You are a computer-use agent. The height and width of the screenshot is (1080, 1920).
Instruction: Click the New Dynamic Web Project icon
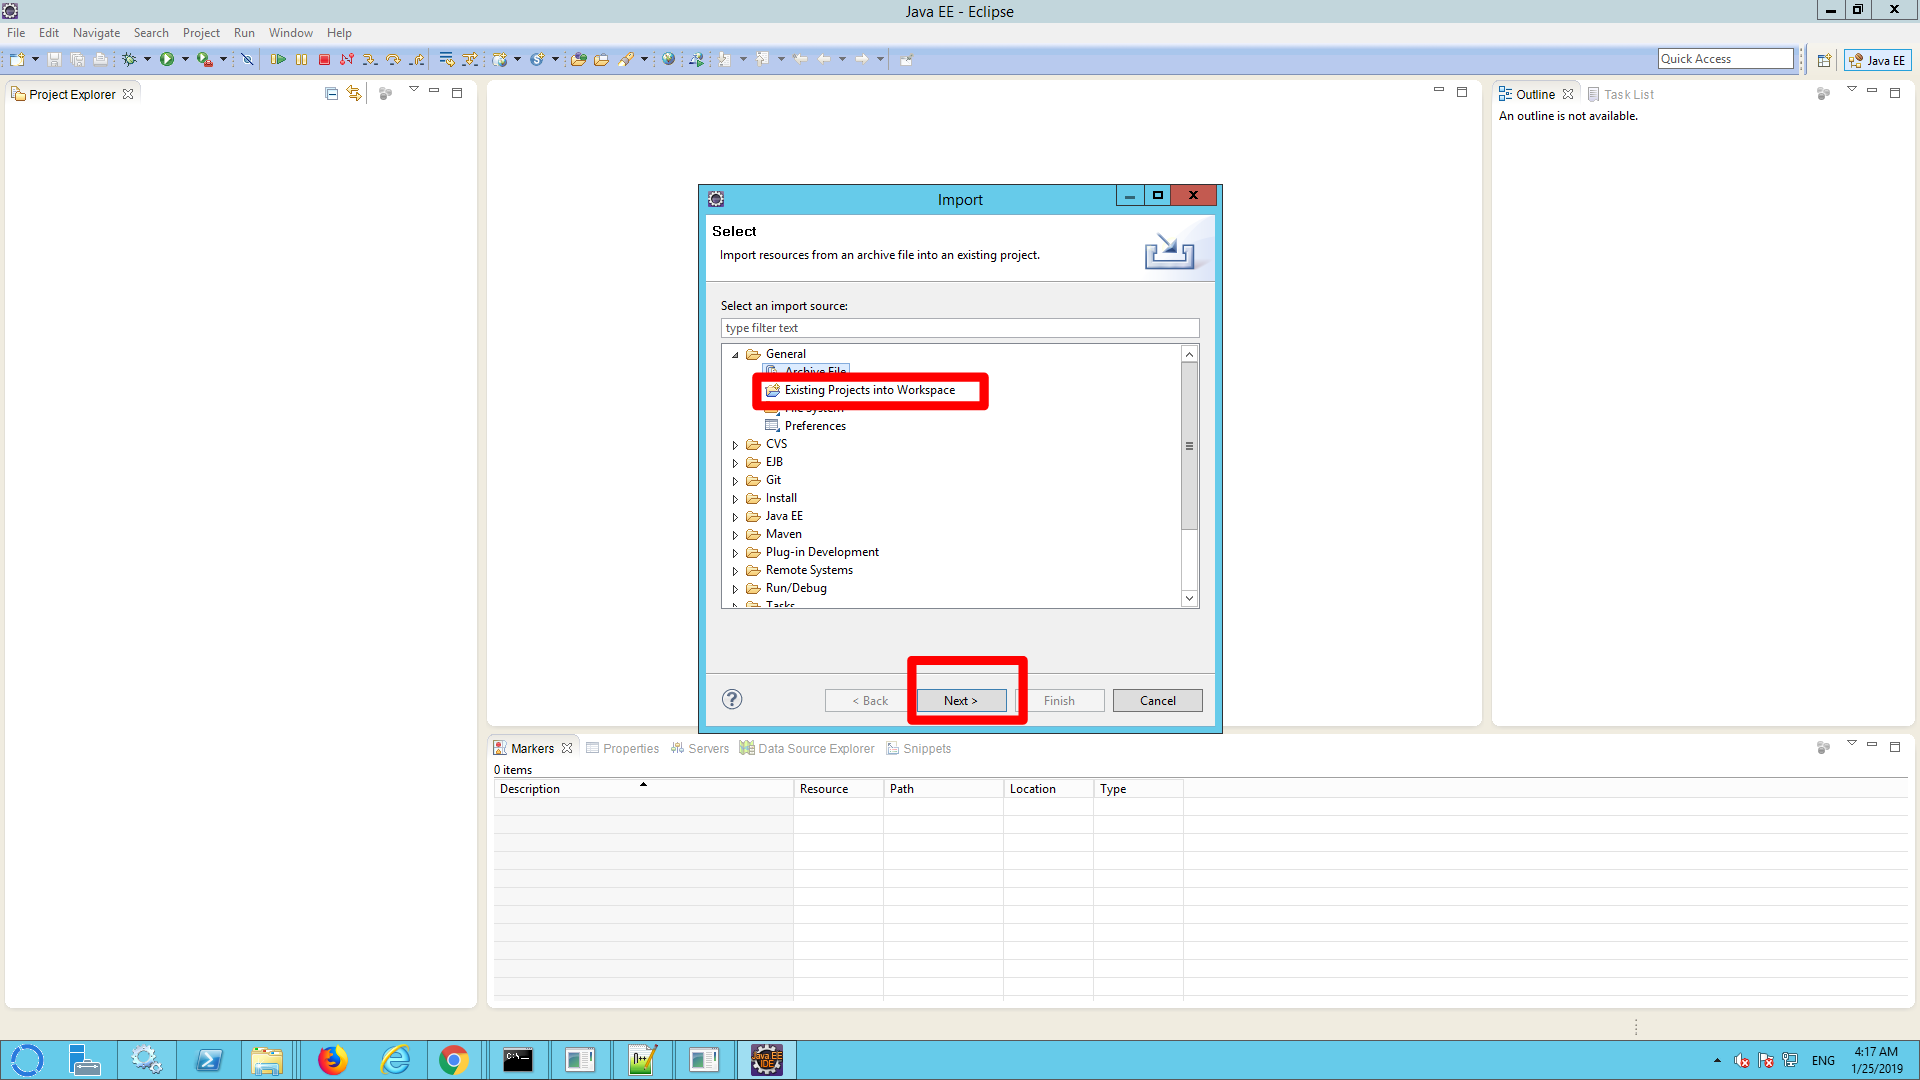(500, 60)
